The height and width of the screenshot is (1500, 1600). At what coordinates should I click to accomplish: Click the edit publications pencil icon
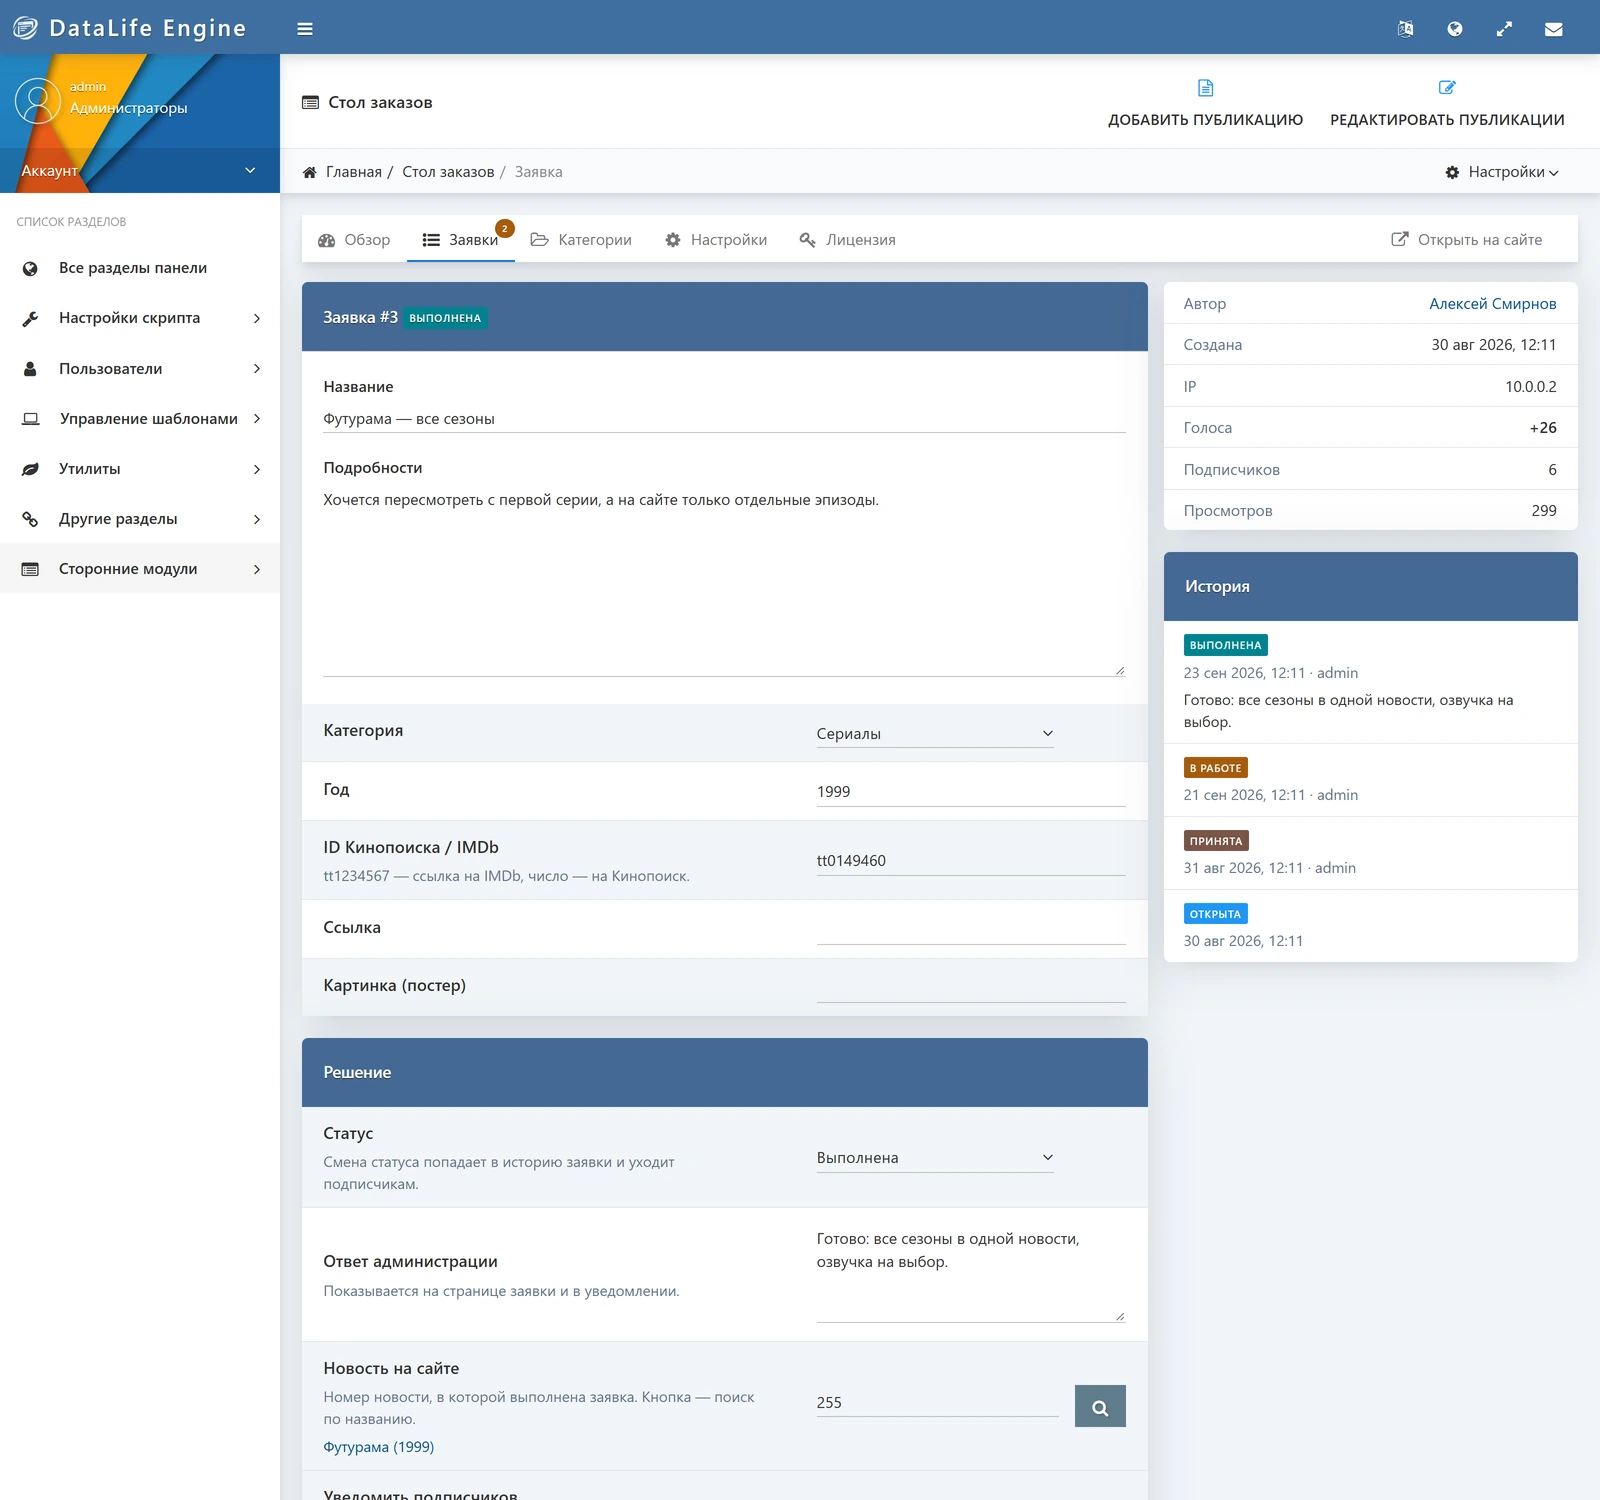(x=1447, y=88)
